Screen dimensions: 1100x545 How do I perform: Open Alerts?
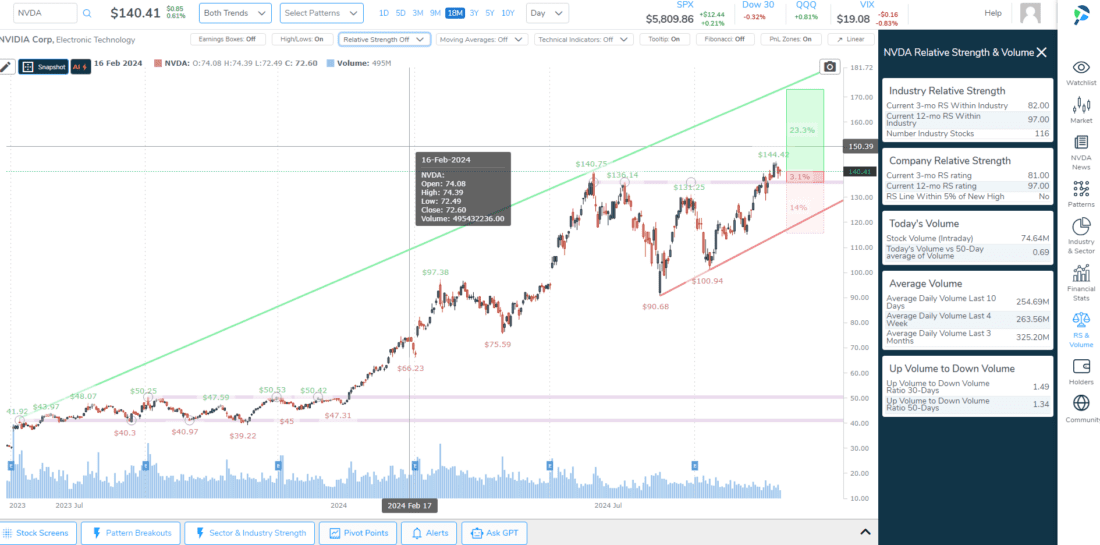(429, 533)
